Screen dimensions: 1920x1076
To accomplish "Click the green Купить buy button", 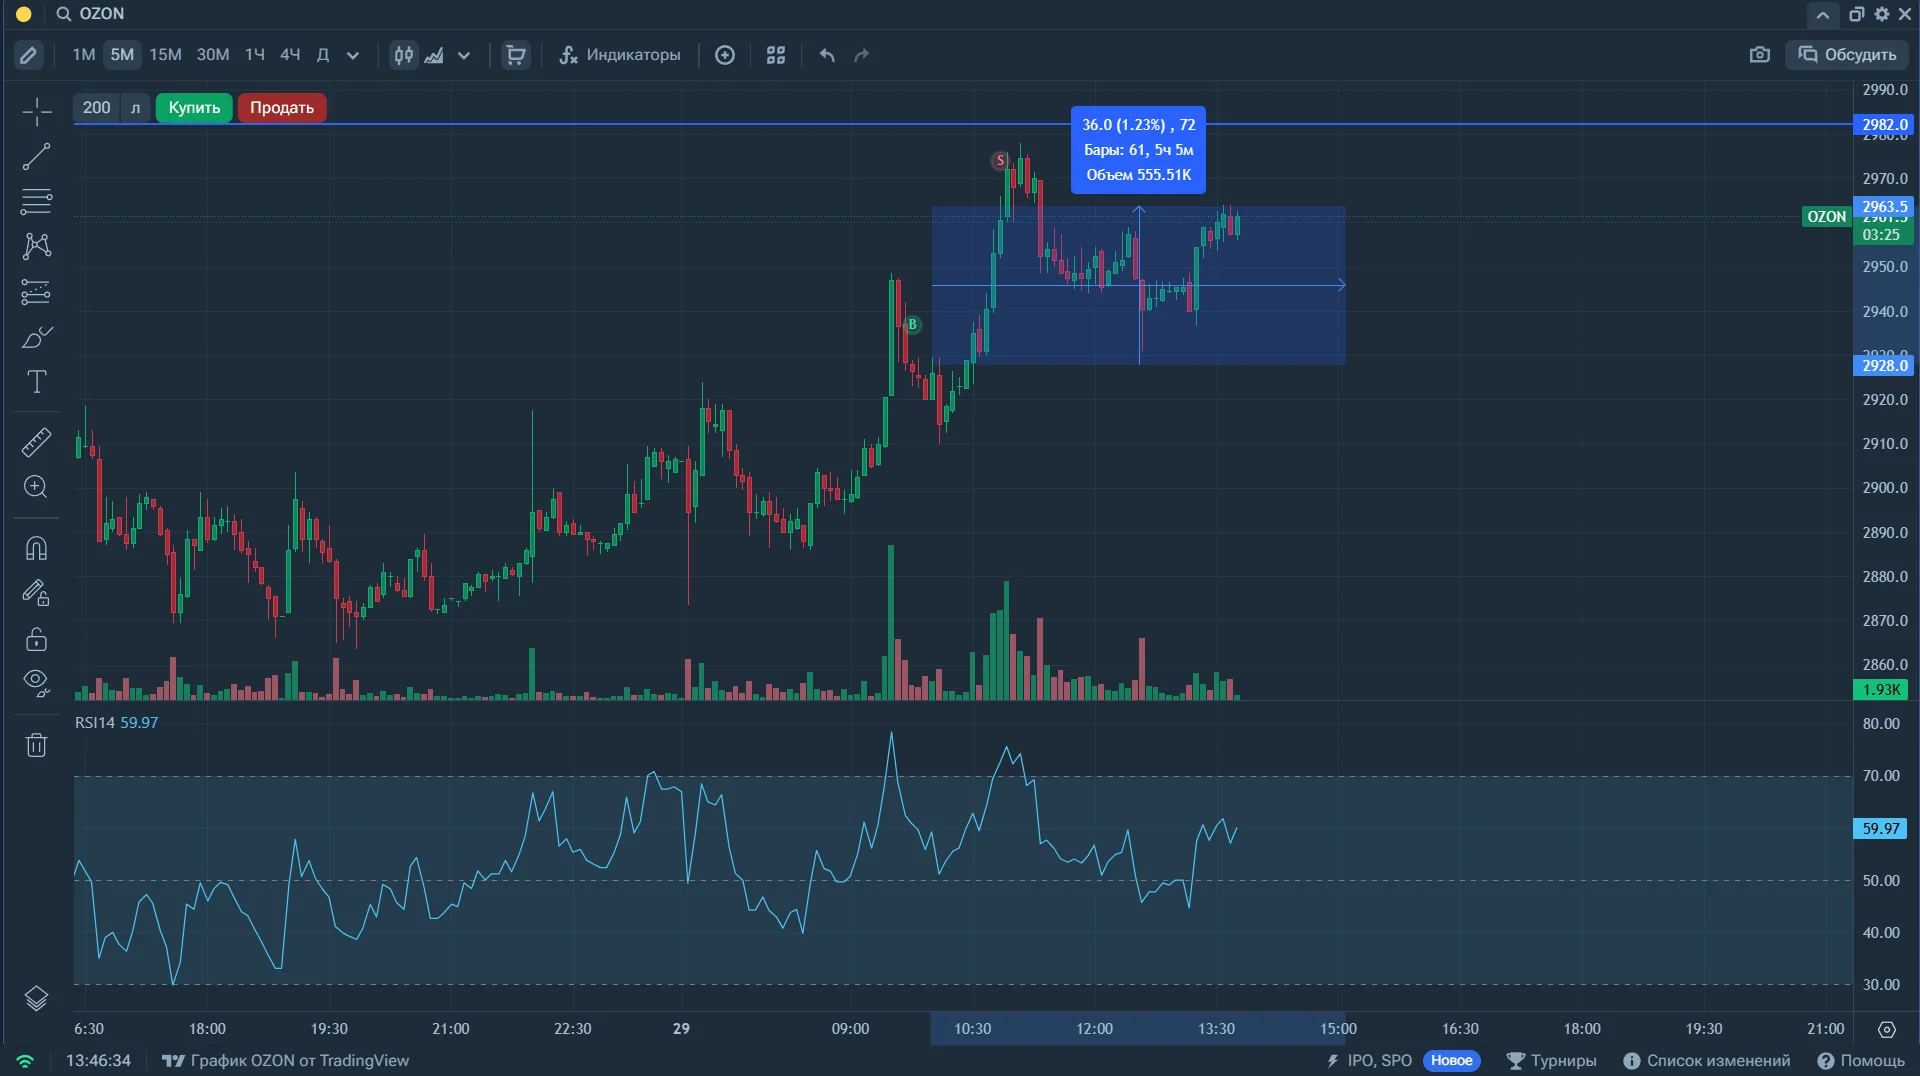I will (x=194, y=108).
